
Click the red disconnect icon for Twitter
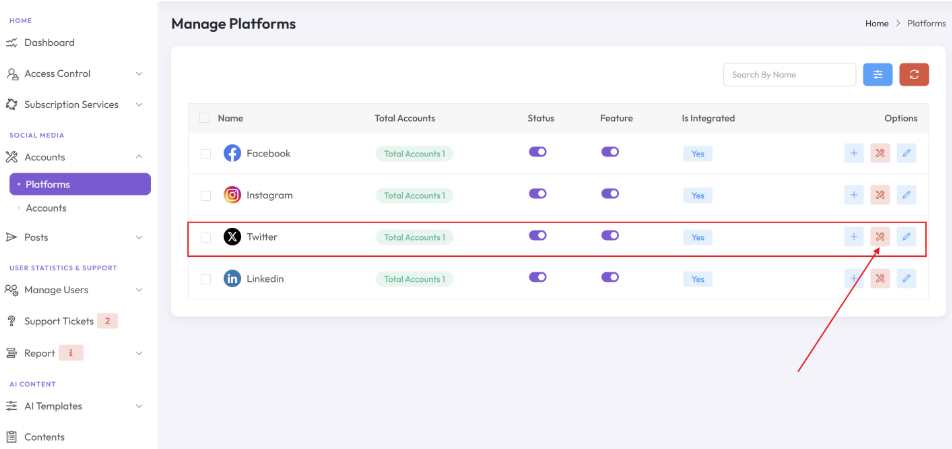[x=880, y=237]
